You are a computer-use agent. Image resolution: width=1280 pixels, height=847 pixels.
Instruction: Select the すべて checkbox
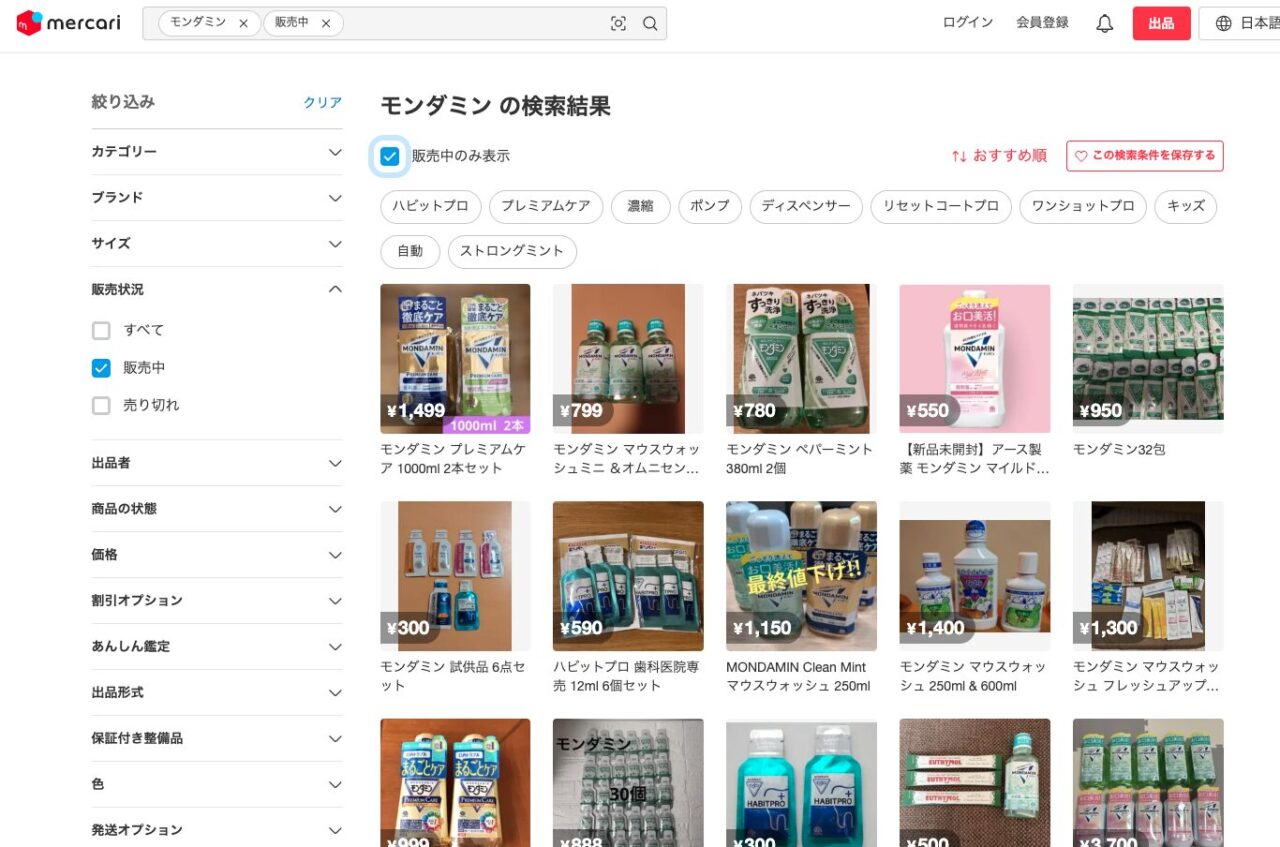coord(101,330)
